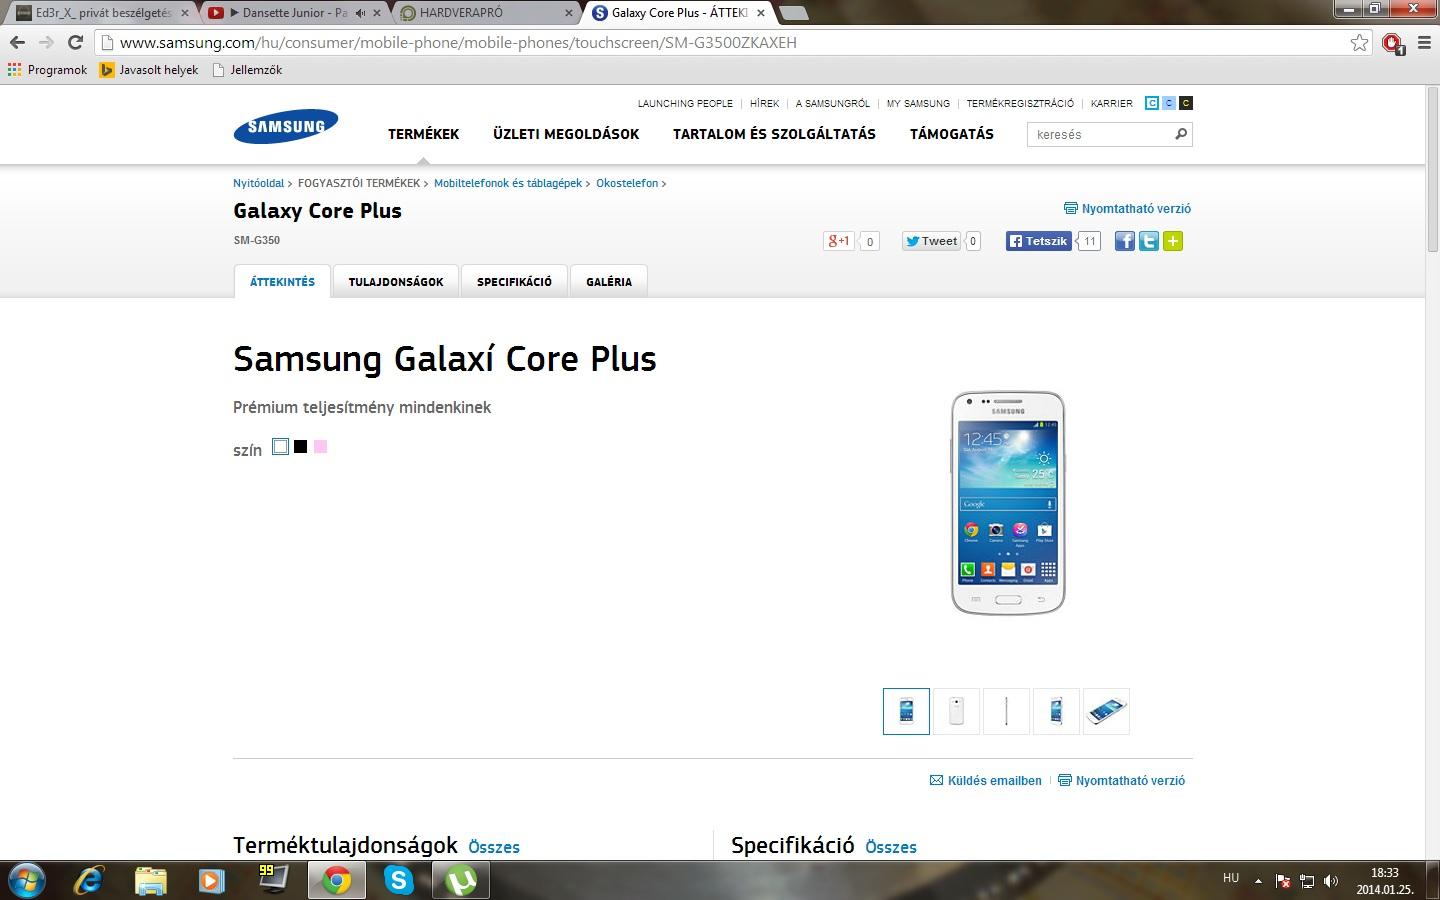Image resolution: width=1440 pixels, height=900 pixels.
Task: Show hidden tray icons arrow
Action: tap(1258, 881)
